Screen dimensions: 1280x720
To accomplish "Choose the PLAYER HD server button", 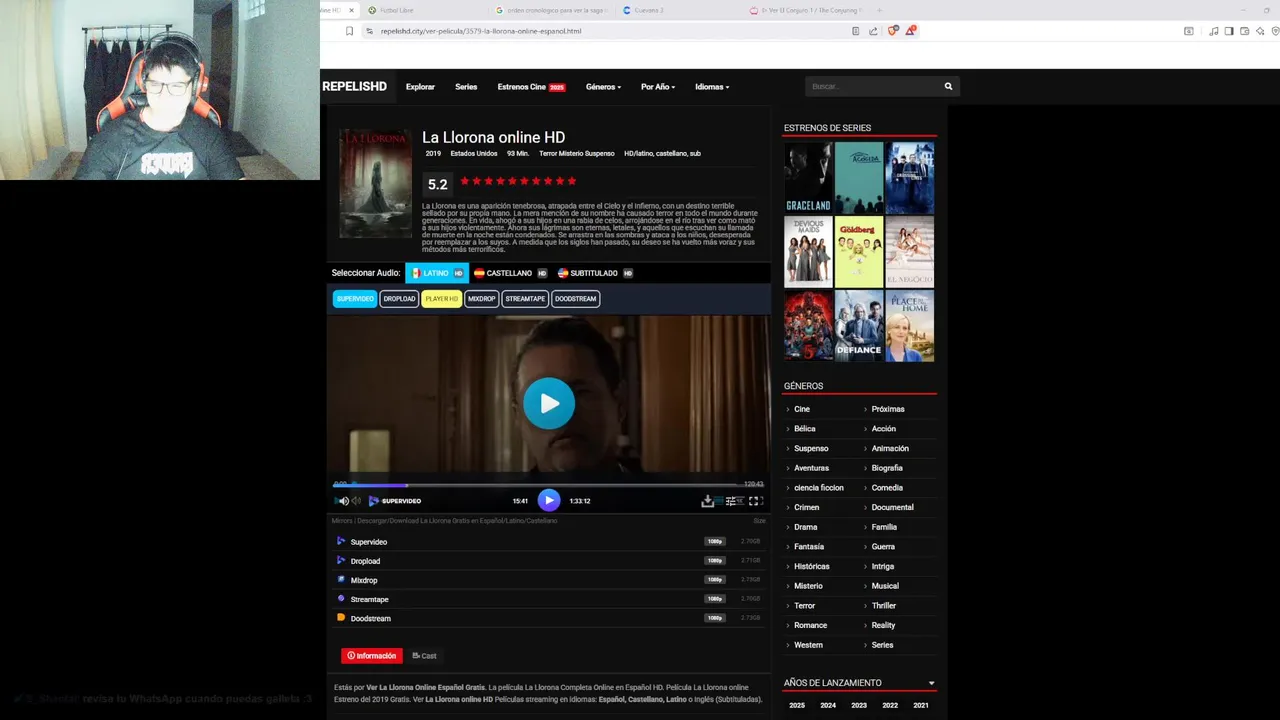I will [441, 299].
